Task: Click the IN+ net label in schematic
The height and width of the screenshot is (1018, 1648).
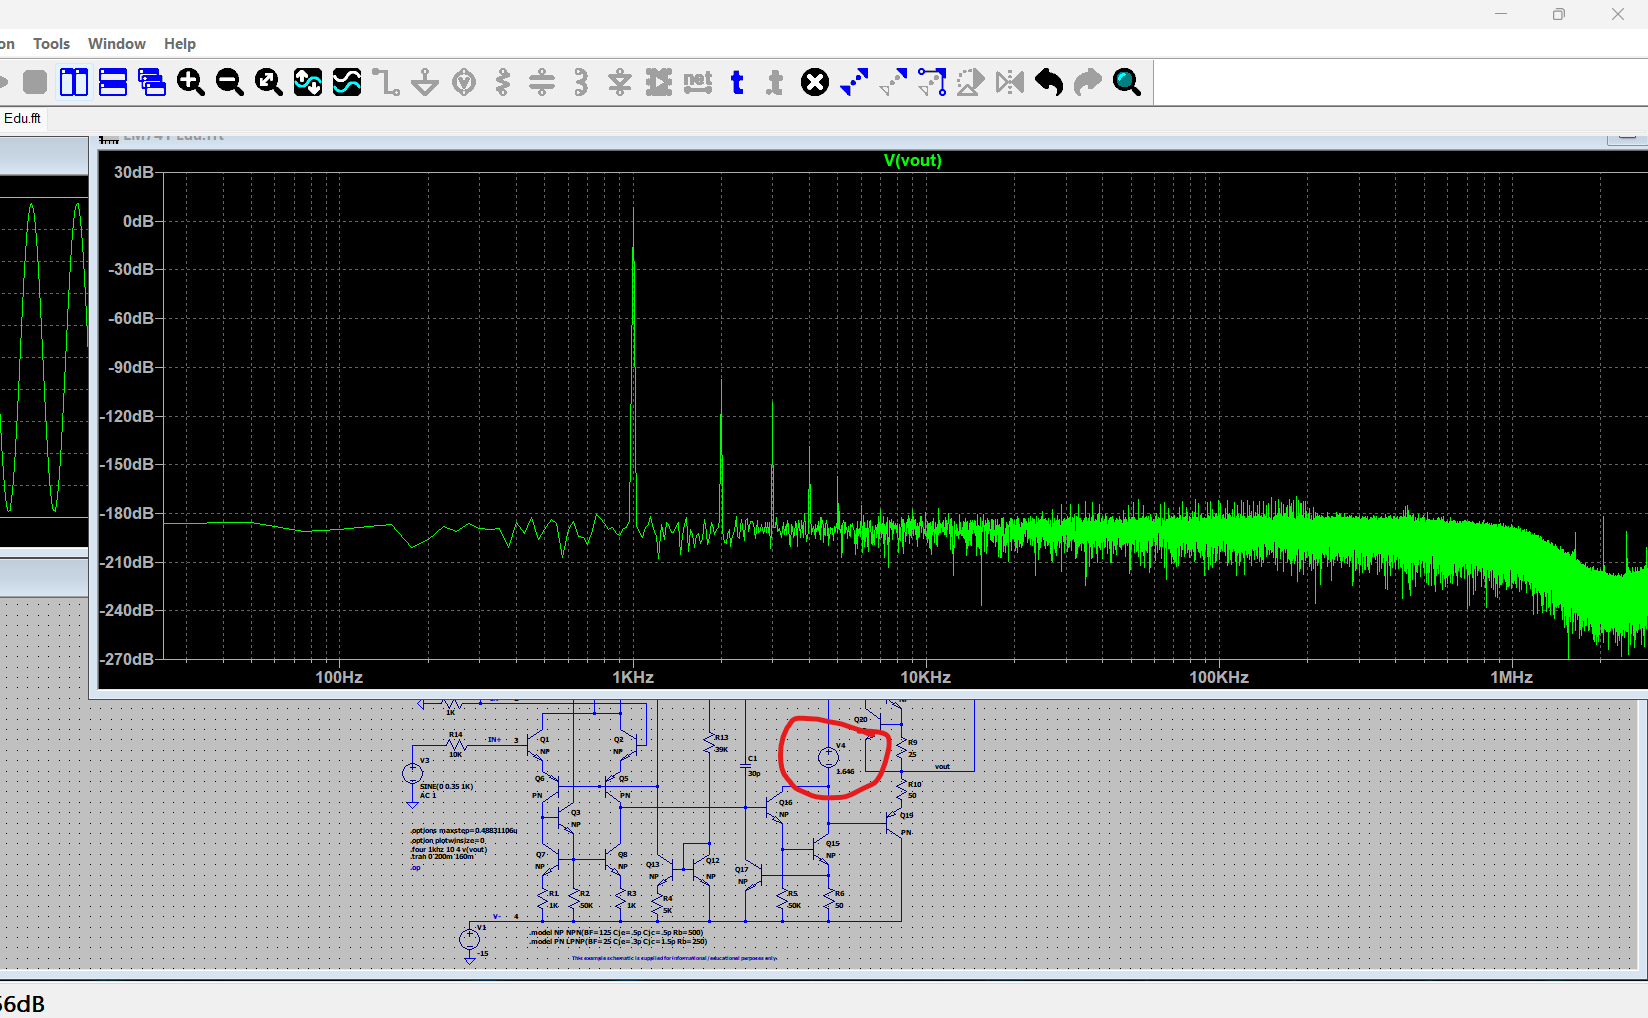Action: click(x=494, y=740)
